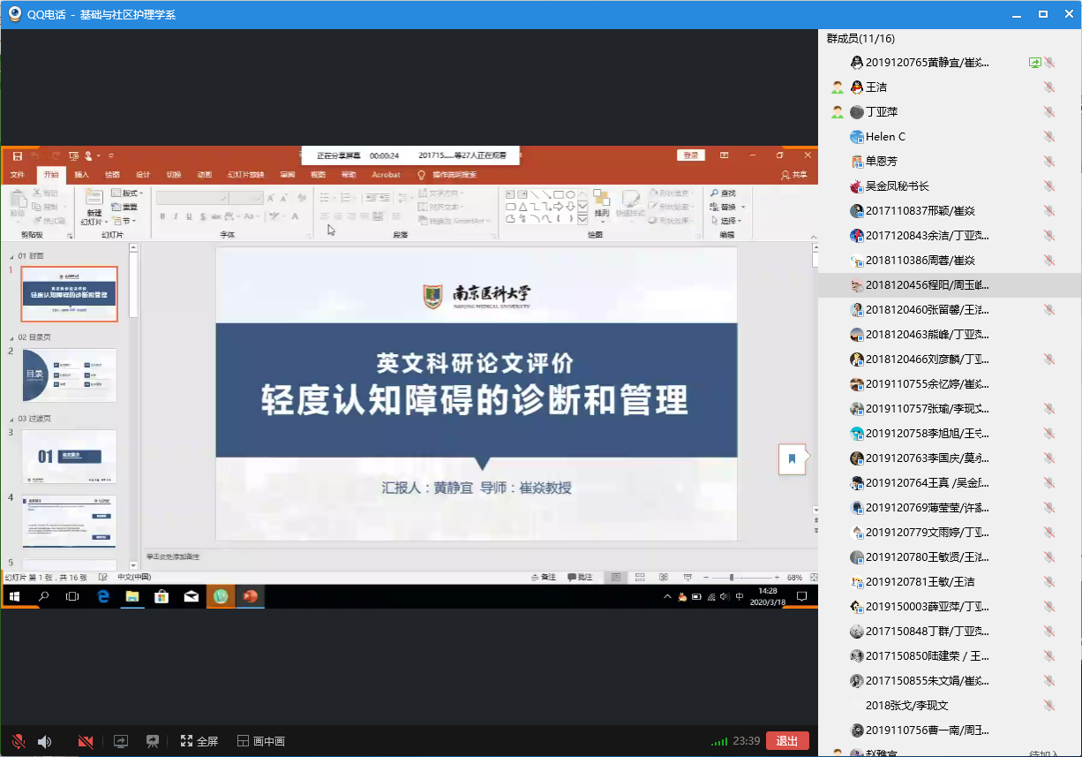Open the Acrobat ribbon tab

tap(385, 174)
